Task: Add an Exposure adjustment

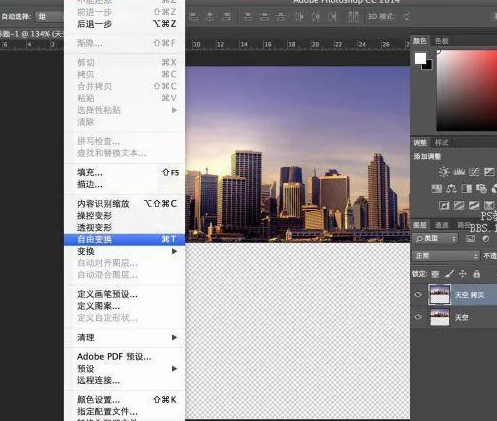Action: [x=489, y=172]
